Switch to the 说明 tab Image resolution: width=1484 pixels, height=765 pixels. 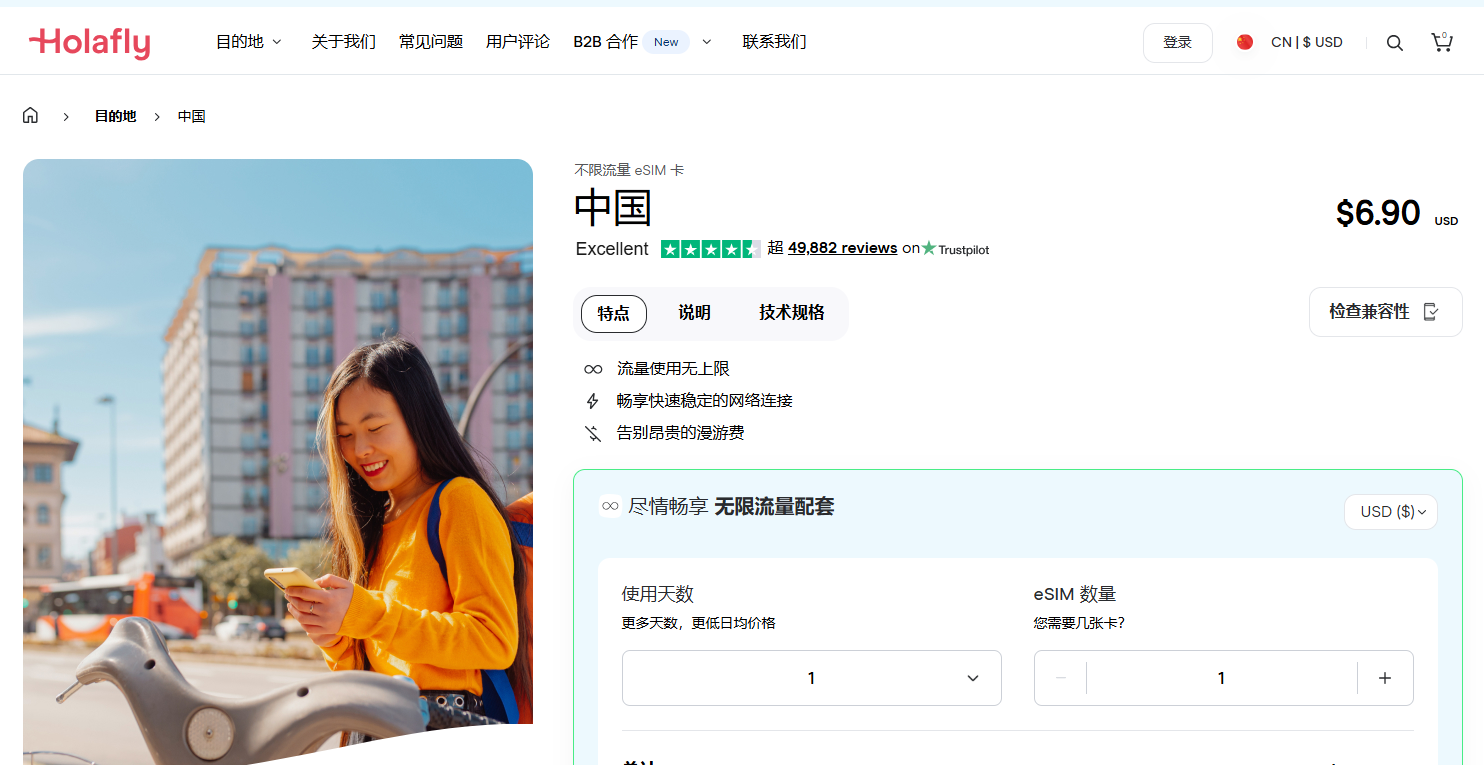pyautogui.click(x=694, y=313)
